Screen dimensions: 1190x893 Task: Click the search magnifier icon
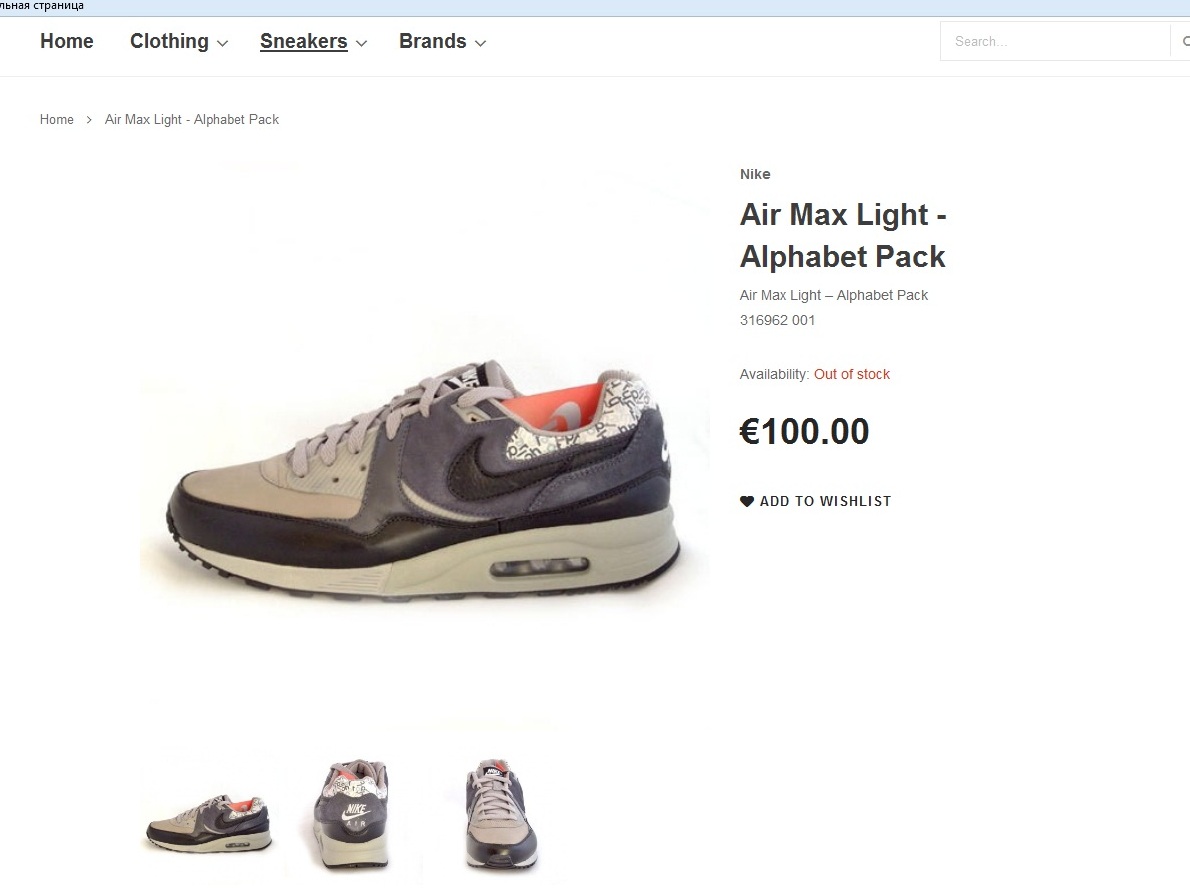point(1184,41)
